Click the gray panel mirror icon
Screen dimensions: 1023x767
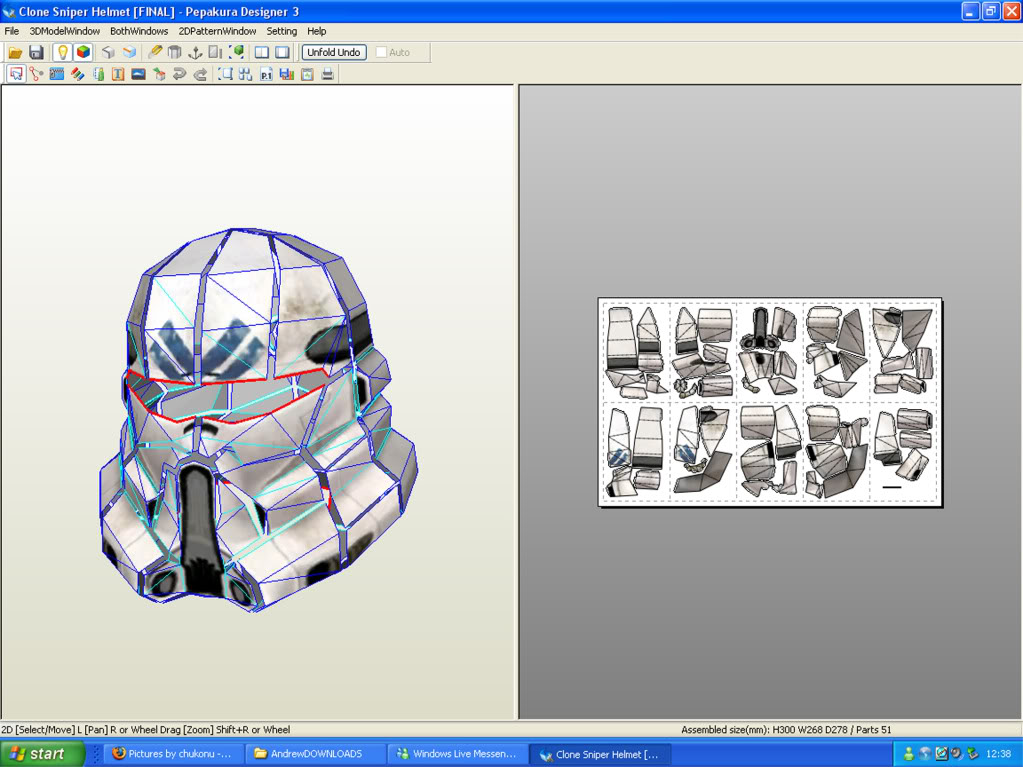click(x=215, y=52)
